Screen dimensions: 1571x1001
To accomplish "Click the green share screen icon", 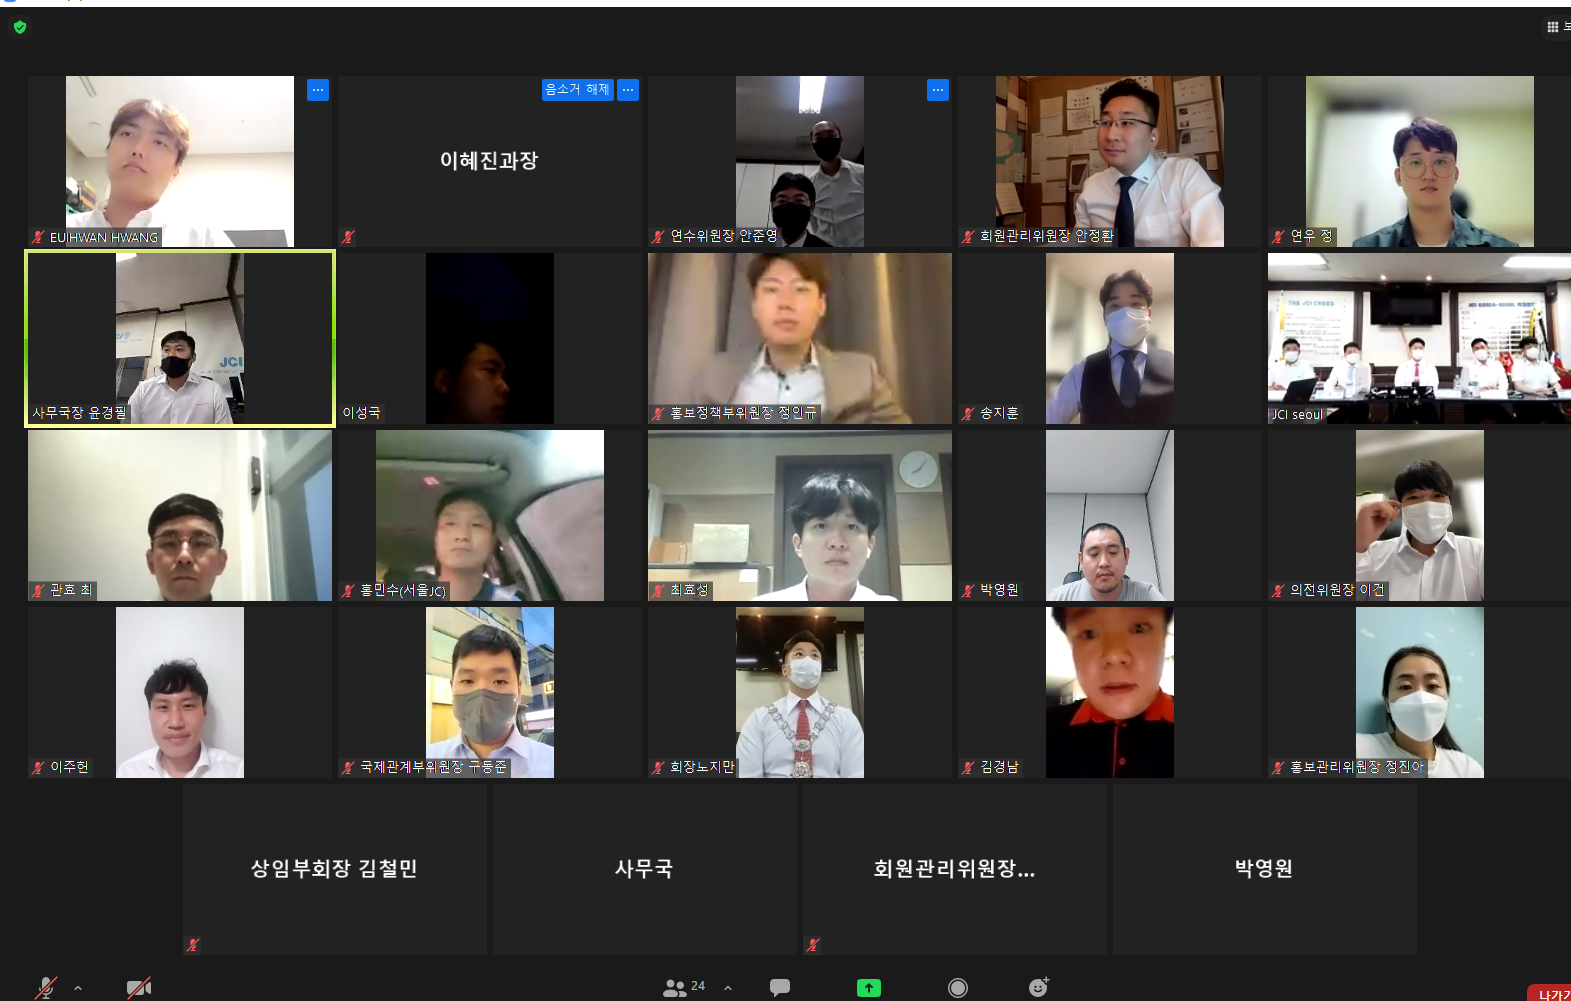I will (x=868, y=987).
